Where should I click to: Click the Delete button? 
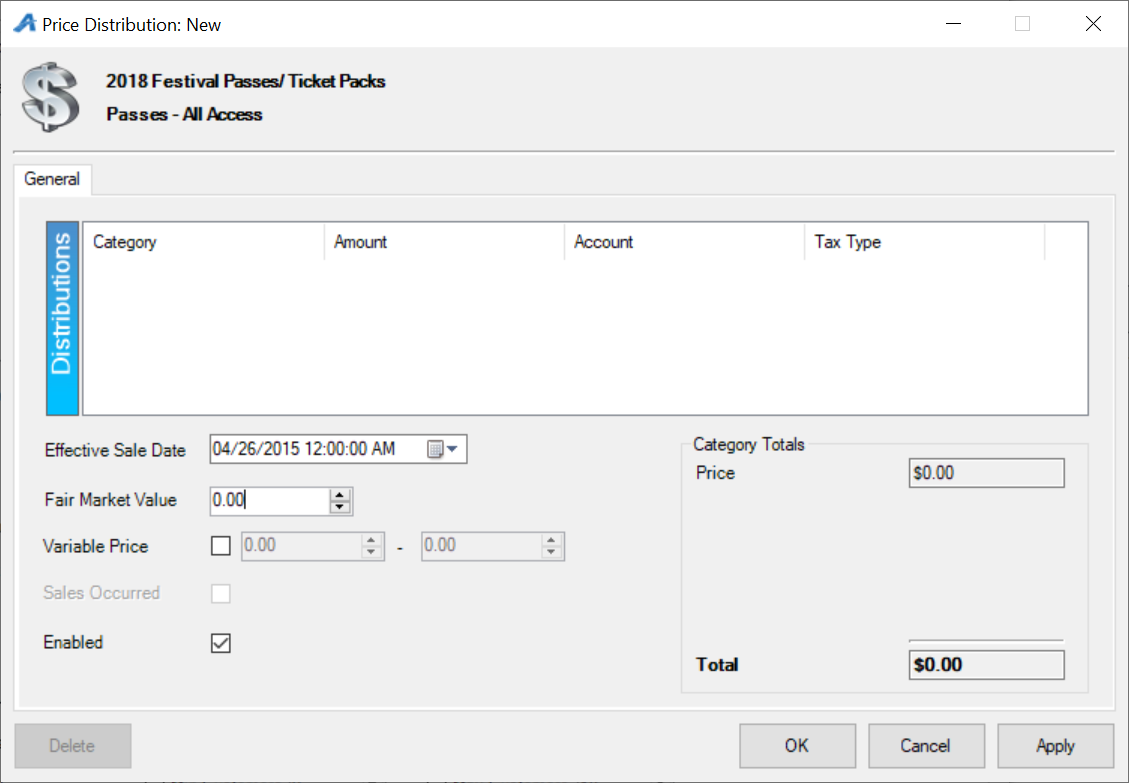[x=73, y=746]
